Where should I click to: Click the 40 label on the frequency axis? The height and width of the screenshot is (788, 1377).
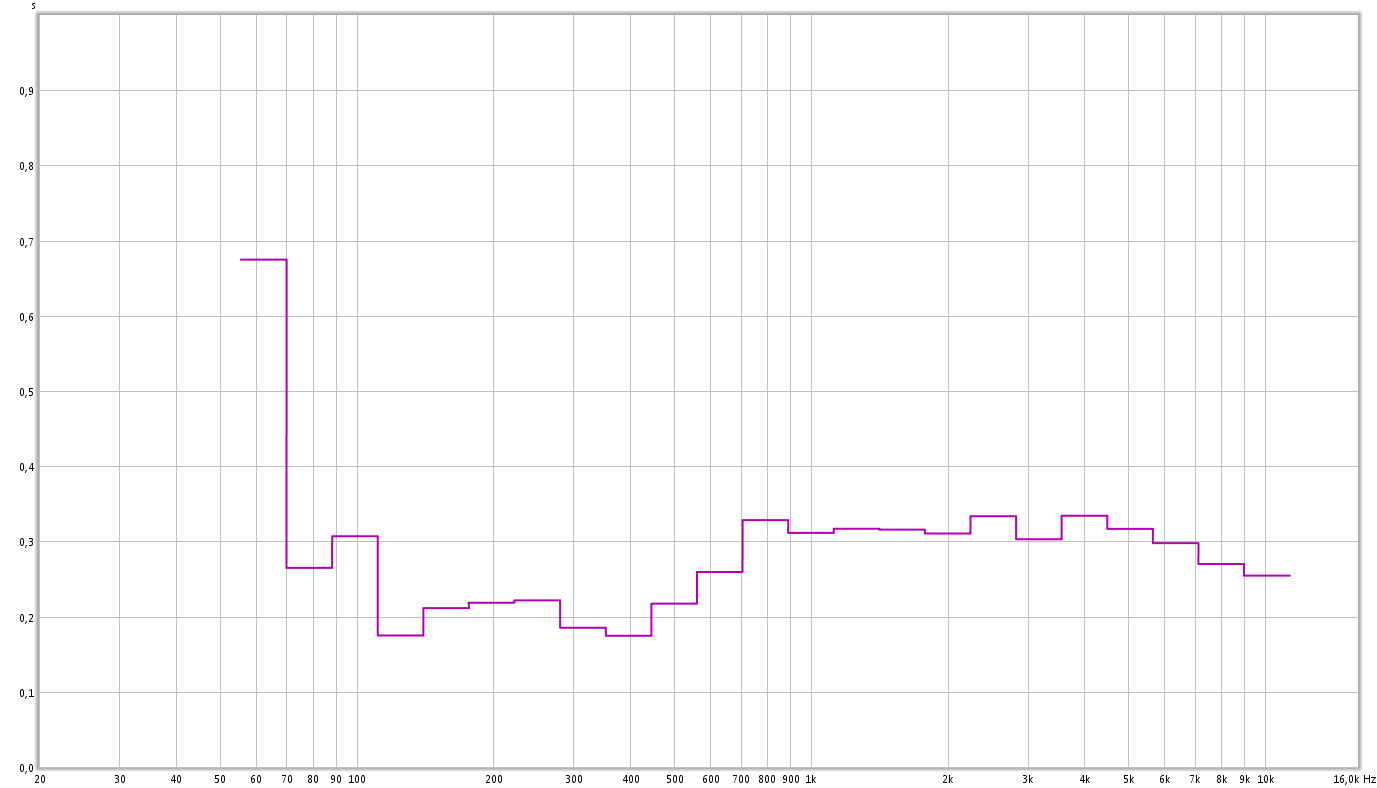pyautogui.click(x=176, y=779)
